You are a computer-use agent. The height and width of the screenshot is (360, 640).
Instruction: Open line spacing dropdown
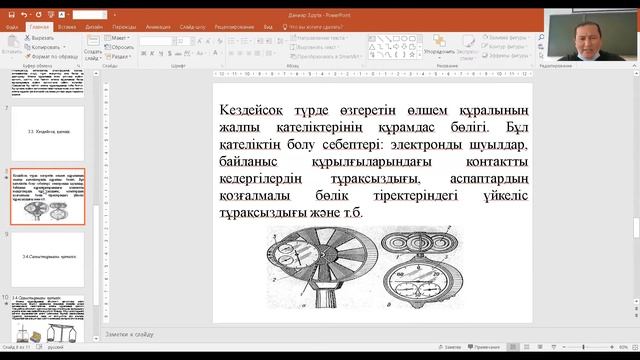click(281, 41)
